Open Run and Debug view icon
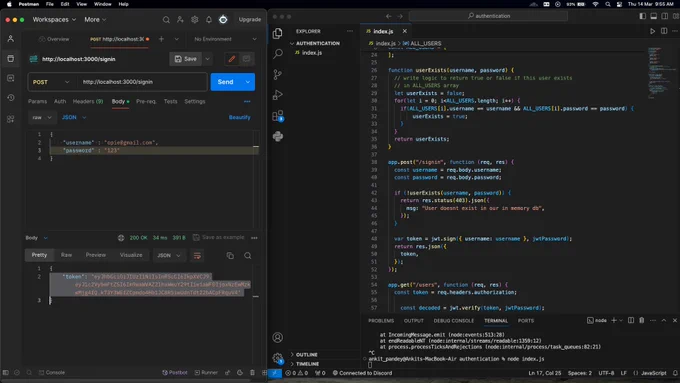Image resolution: width=680 pixels, height=383 pixels. [278, 95]
